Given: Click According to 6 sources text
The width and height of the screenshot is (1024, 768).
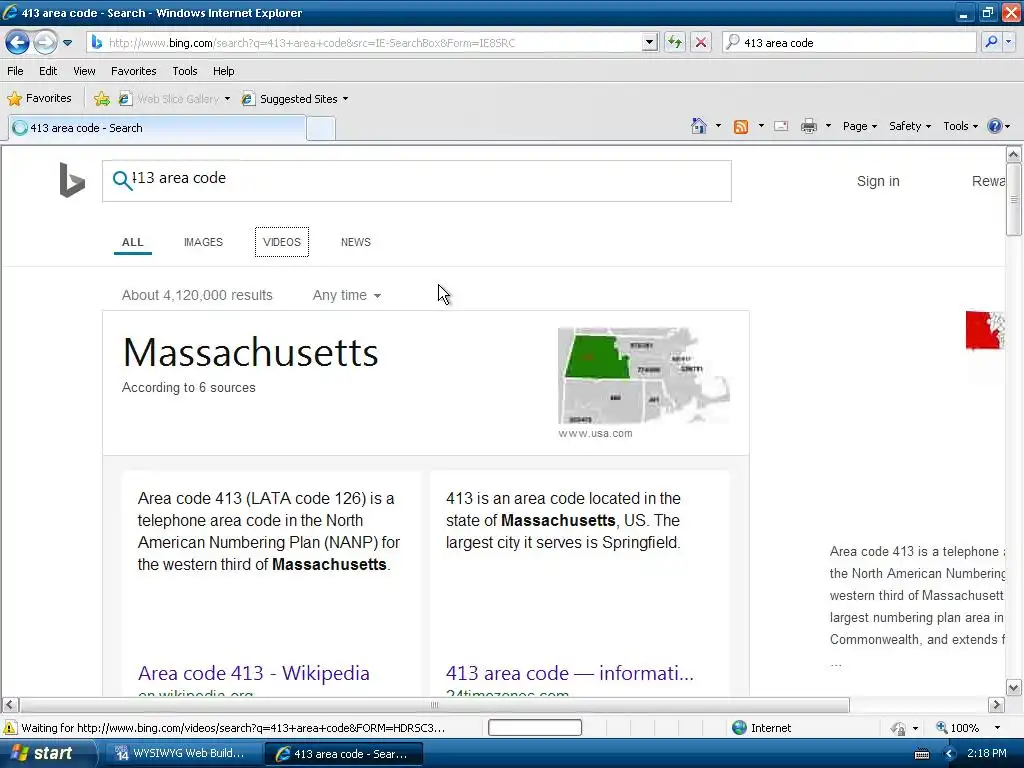Looking at the screenshot, I should click(x=189, y=387).
